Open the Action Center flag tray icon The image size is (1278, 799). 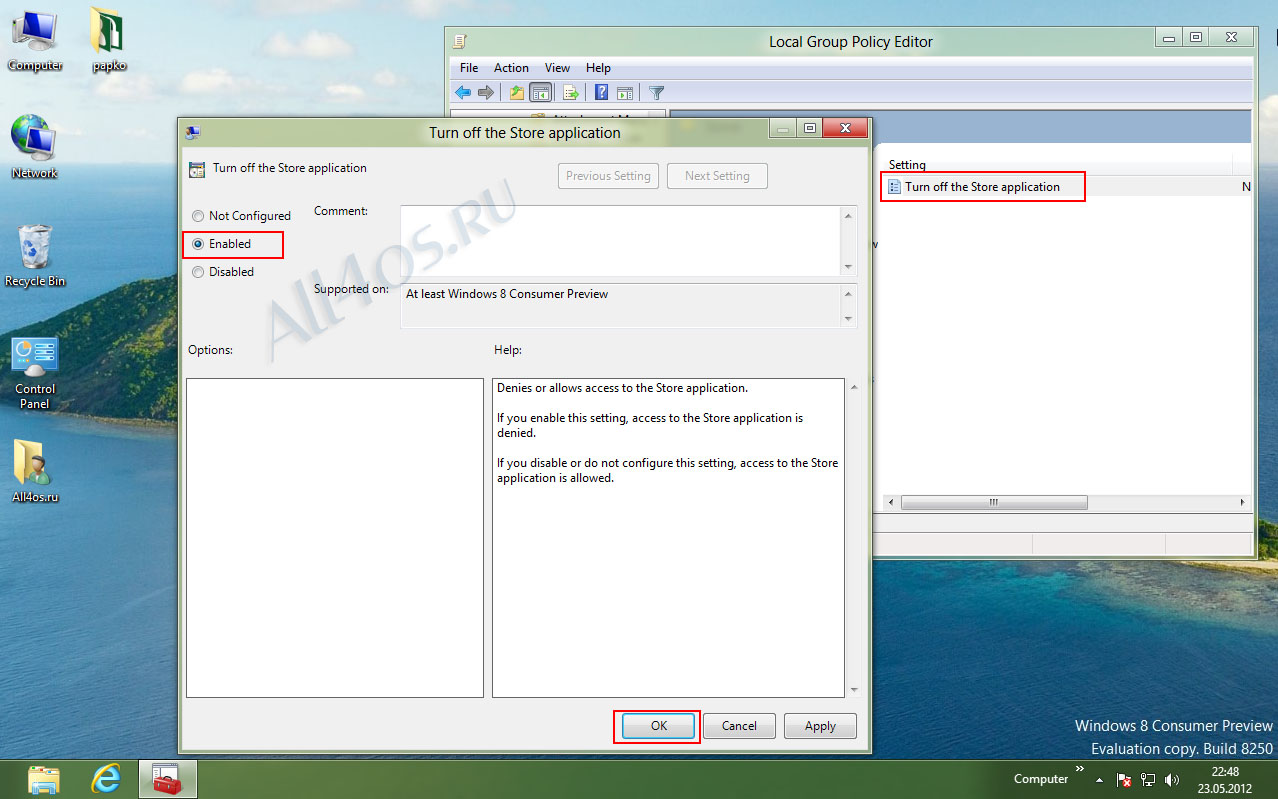(x=1124, y=779)
